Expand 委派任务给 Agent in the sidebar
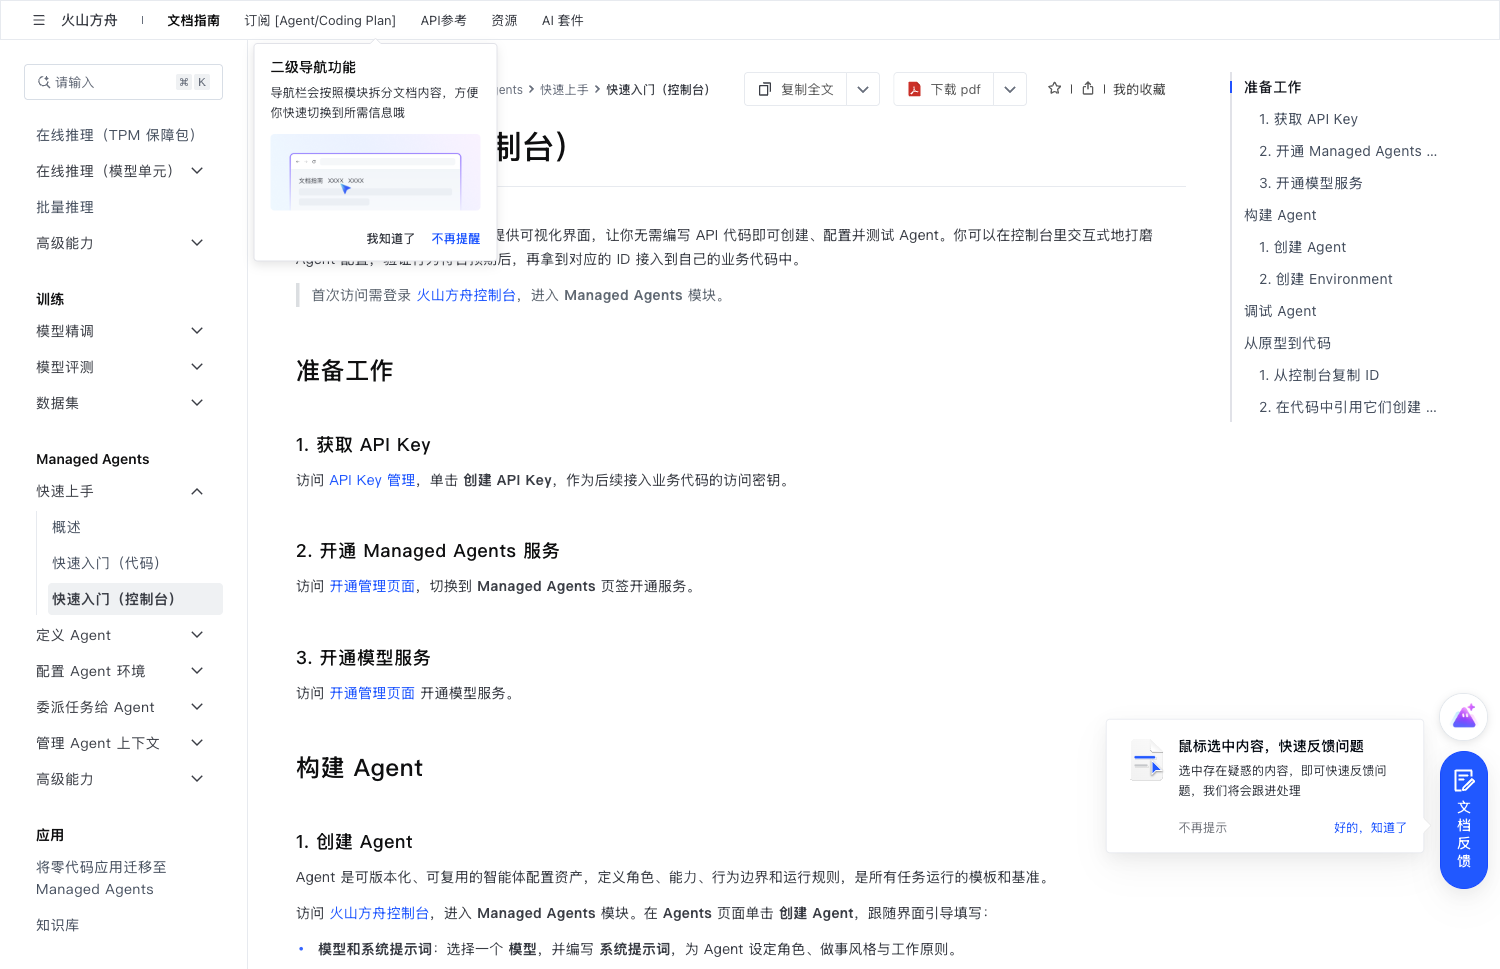The width and height of the screenshot is (1500, 969). coord(197,707)
